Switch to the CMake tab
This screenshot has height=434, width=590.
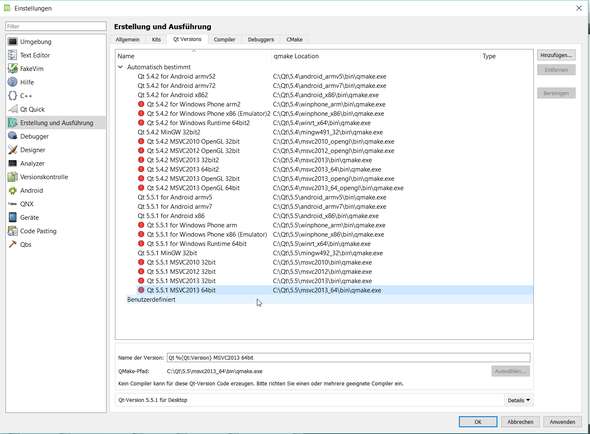(294, 40)
